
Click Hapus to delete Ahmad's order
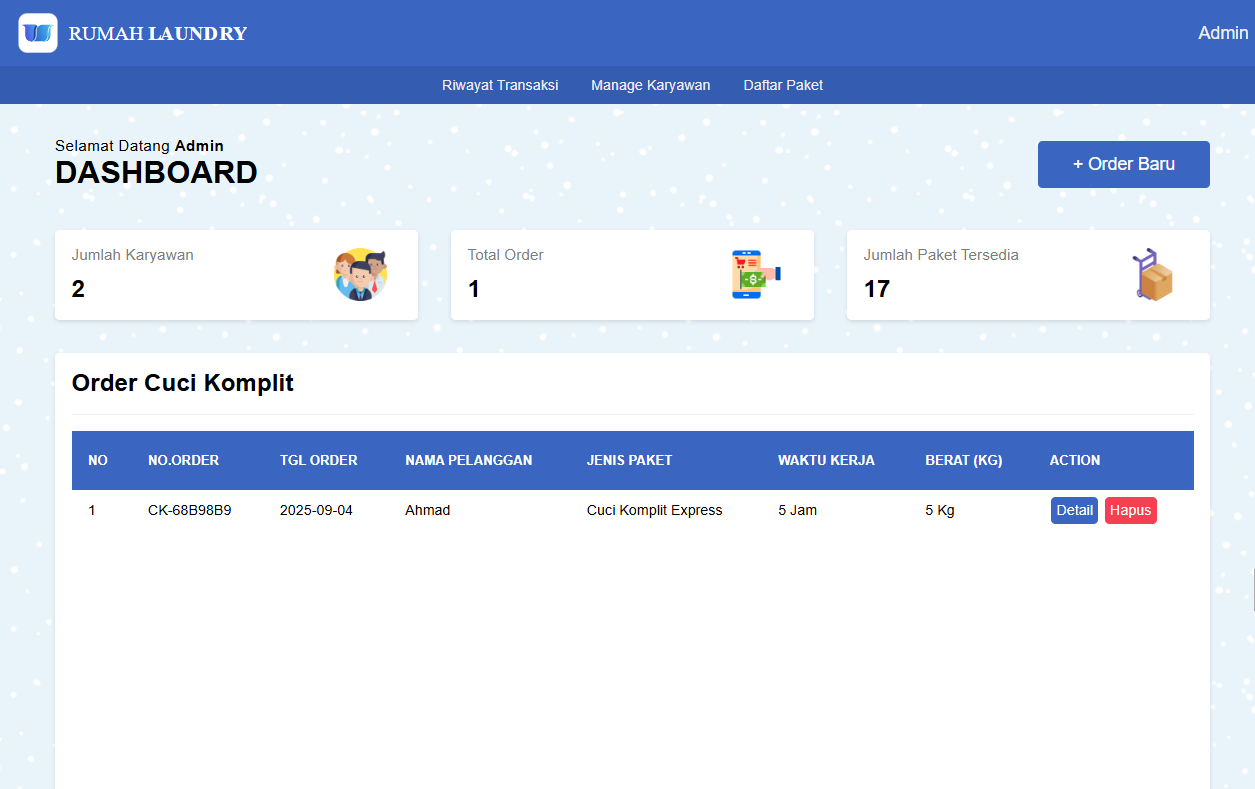point(1130,510)
